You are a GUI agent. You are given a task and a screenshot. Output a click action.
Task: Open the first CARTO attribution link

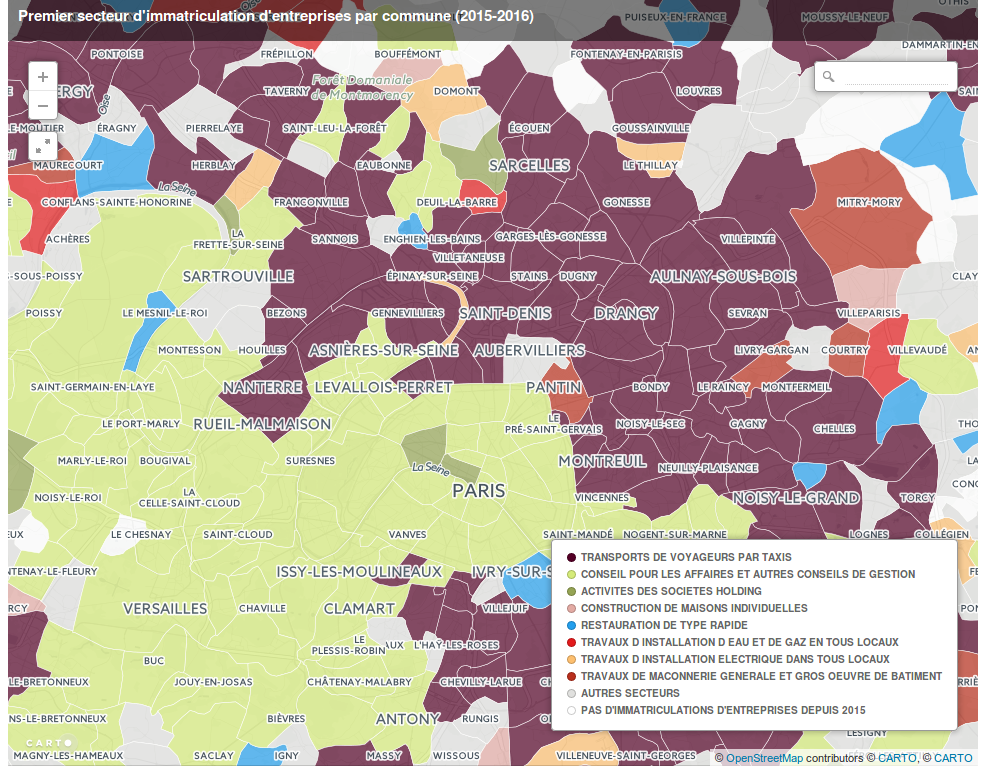[897, 758]
